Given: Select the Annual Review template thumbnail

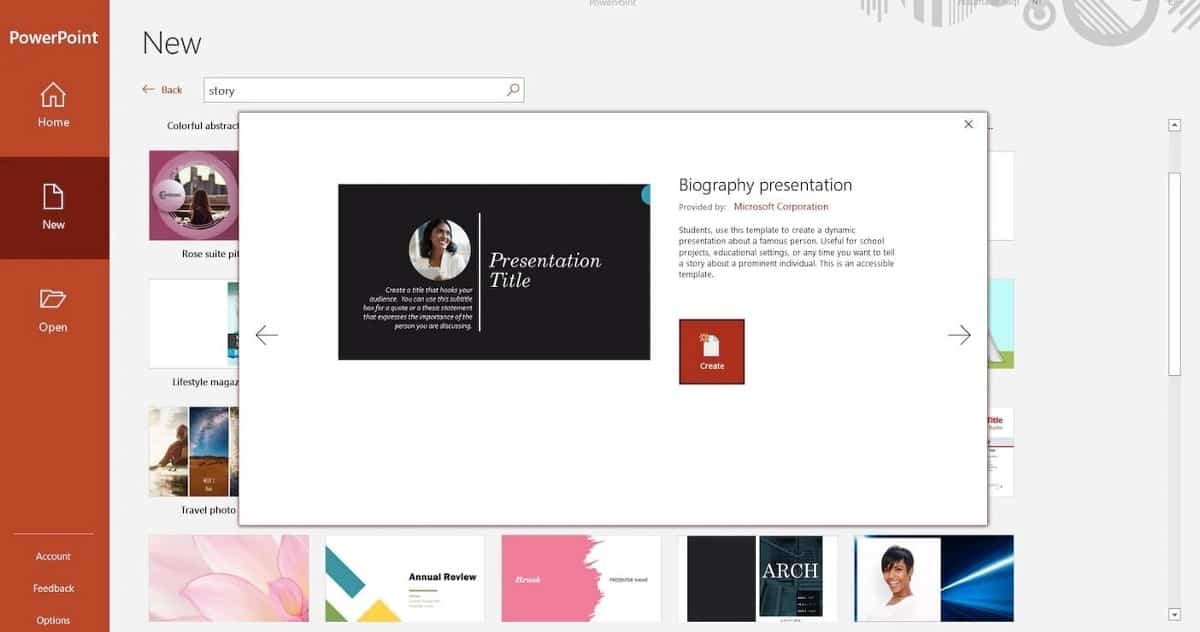Looking at the screenshot, I should (x=404, y=578).
